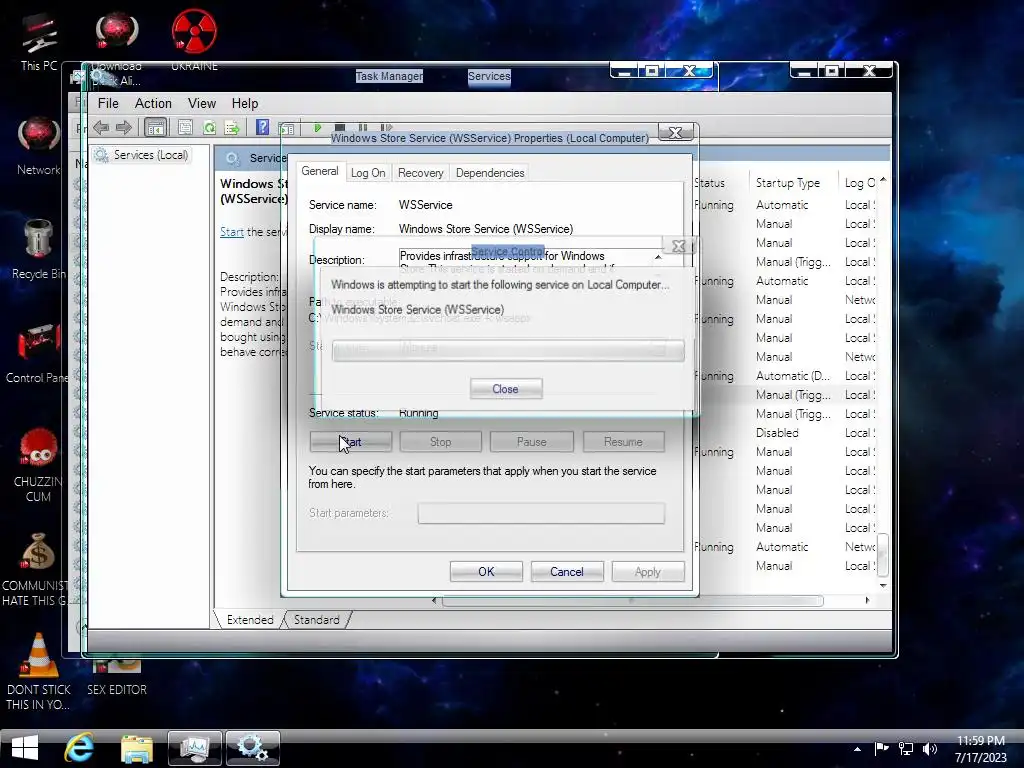Click the Forward arrow in Services toolbar
1024x768 pixels.
click(x=123, y=127)
